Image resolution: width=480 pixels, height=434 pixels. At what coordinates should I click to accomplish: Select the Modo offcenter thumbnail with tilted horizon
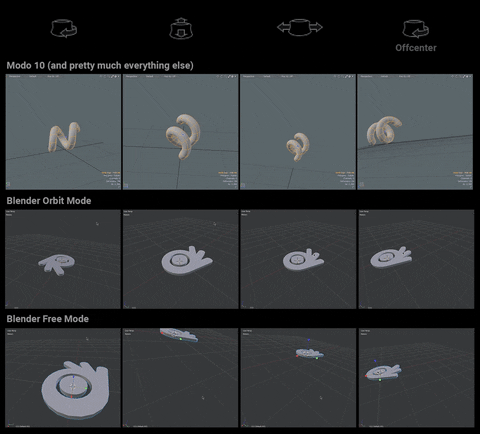(415, 132)
